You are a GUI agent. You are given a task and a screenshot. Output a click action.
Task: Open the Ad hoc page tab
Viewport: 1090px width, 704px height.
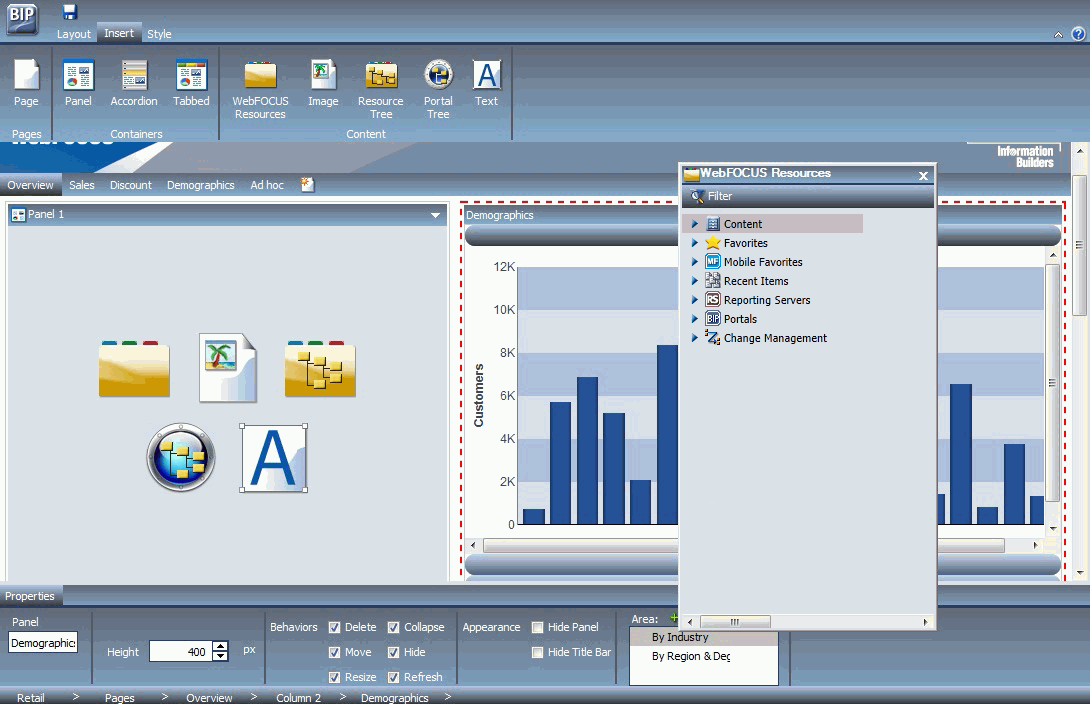[267, 185]
